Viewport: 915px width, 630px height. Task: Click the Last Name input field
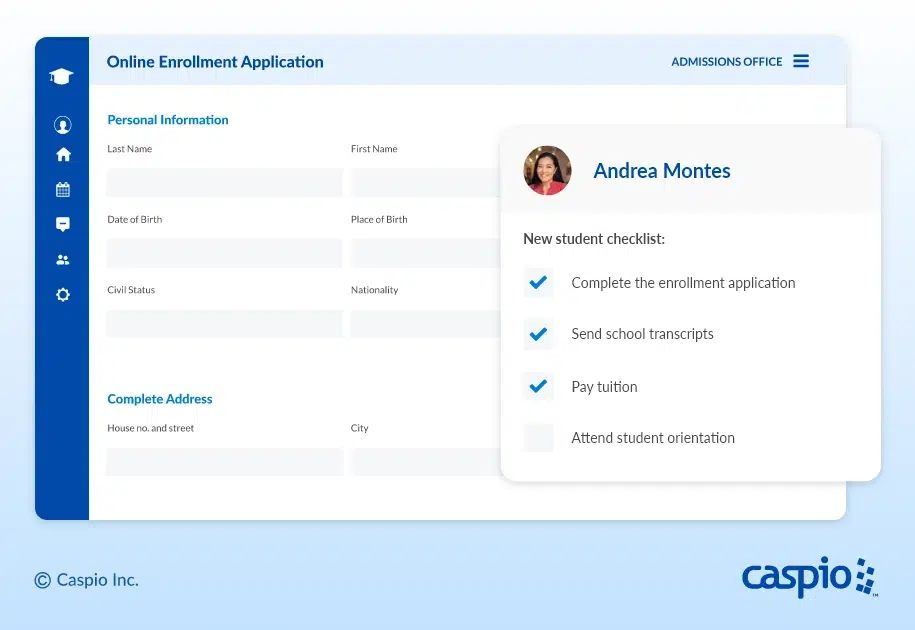tap(224, 182)
